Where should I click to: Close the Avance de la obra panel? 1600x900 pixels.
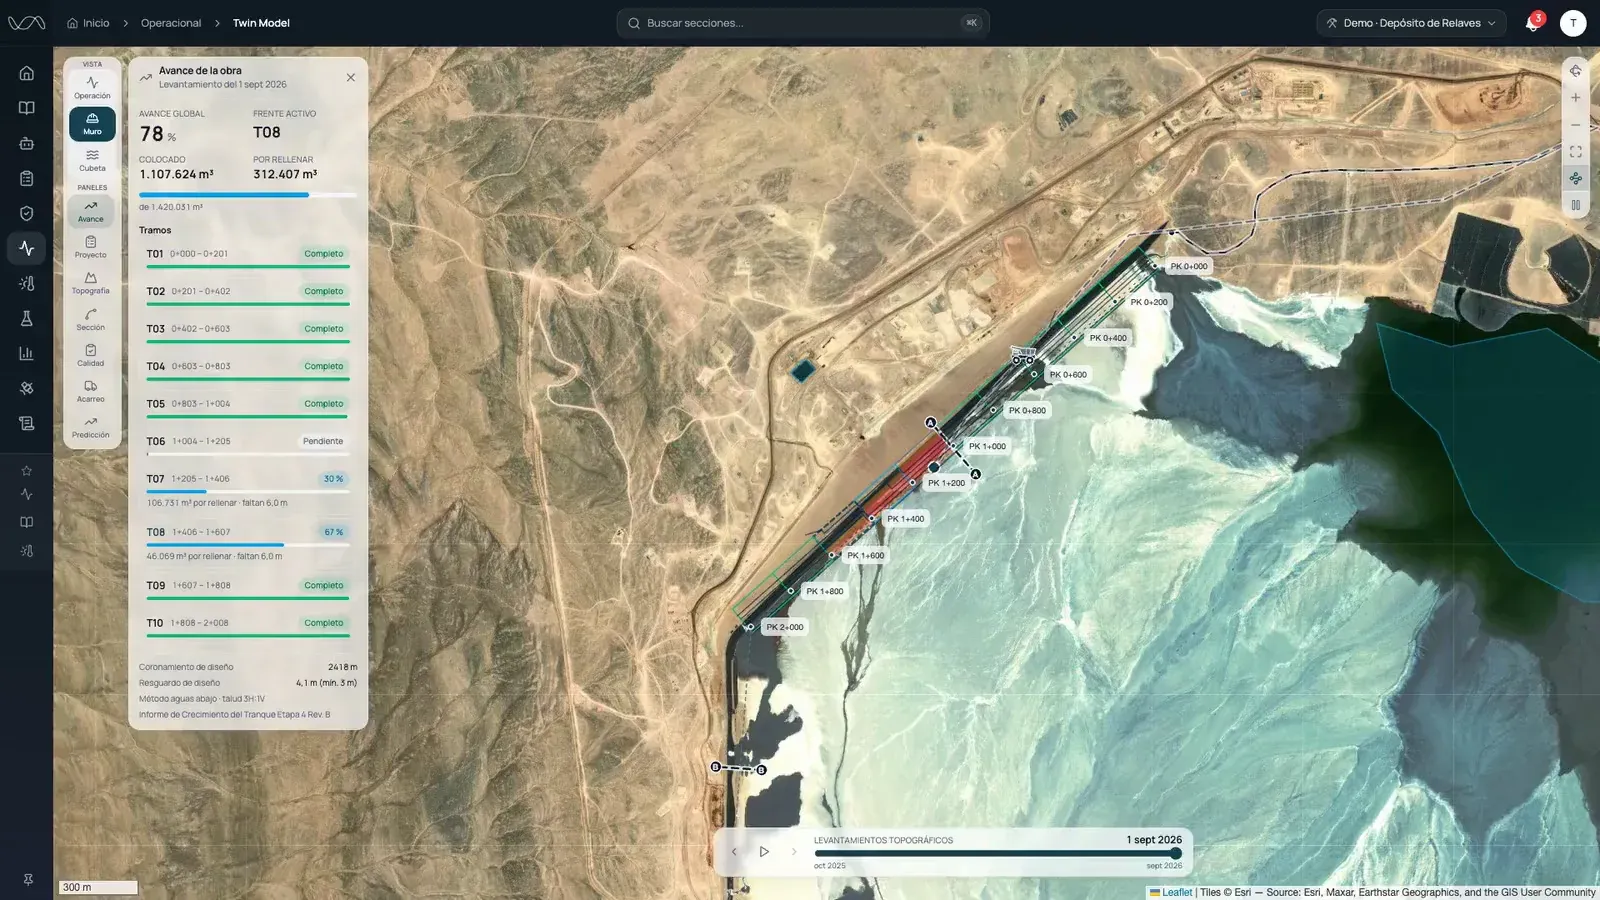coord(351,77)
